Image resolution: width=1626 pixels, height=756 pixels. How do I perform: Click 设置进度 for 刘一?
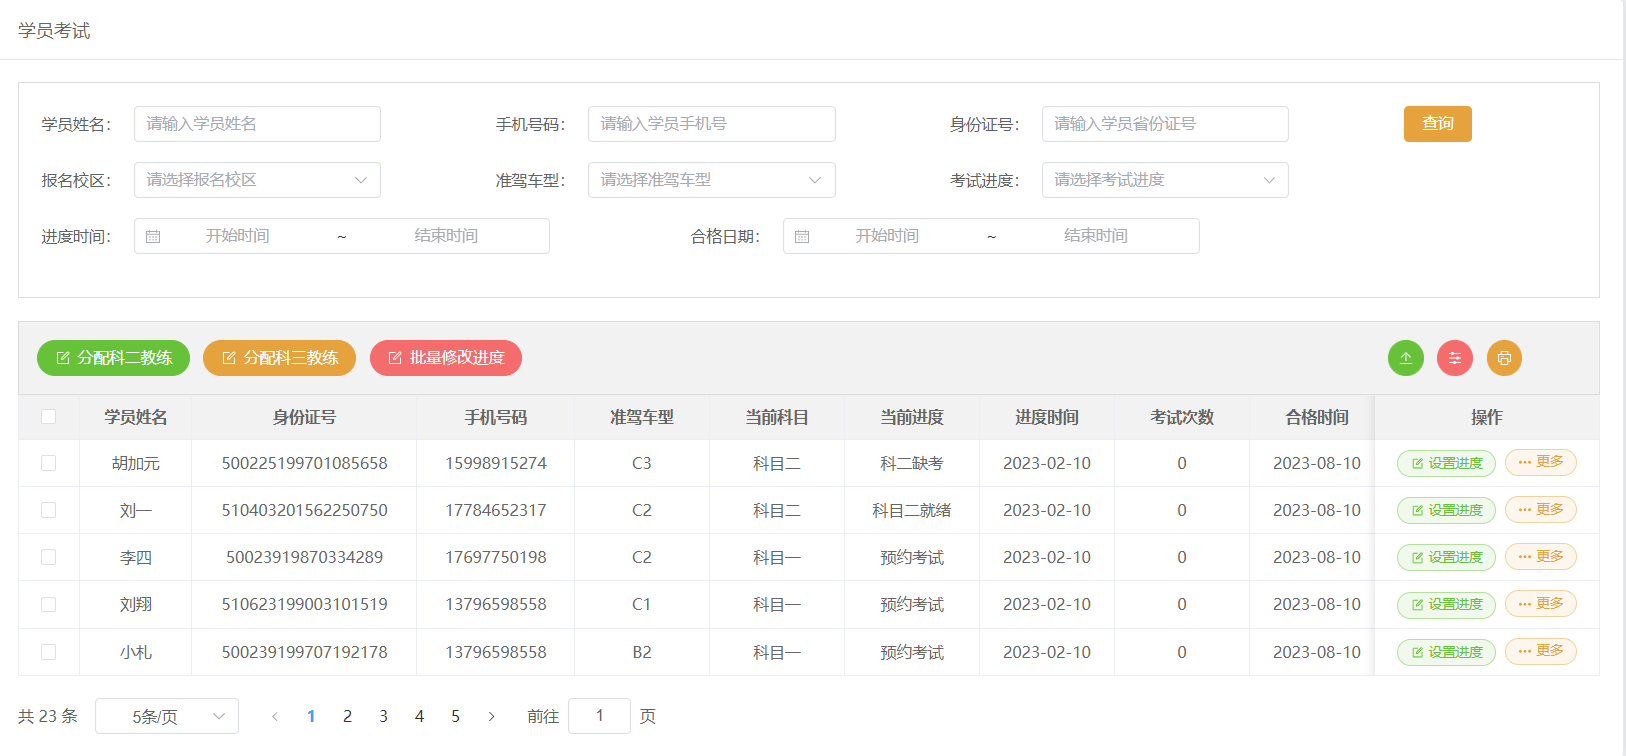1446,510
